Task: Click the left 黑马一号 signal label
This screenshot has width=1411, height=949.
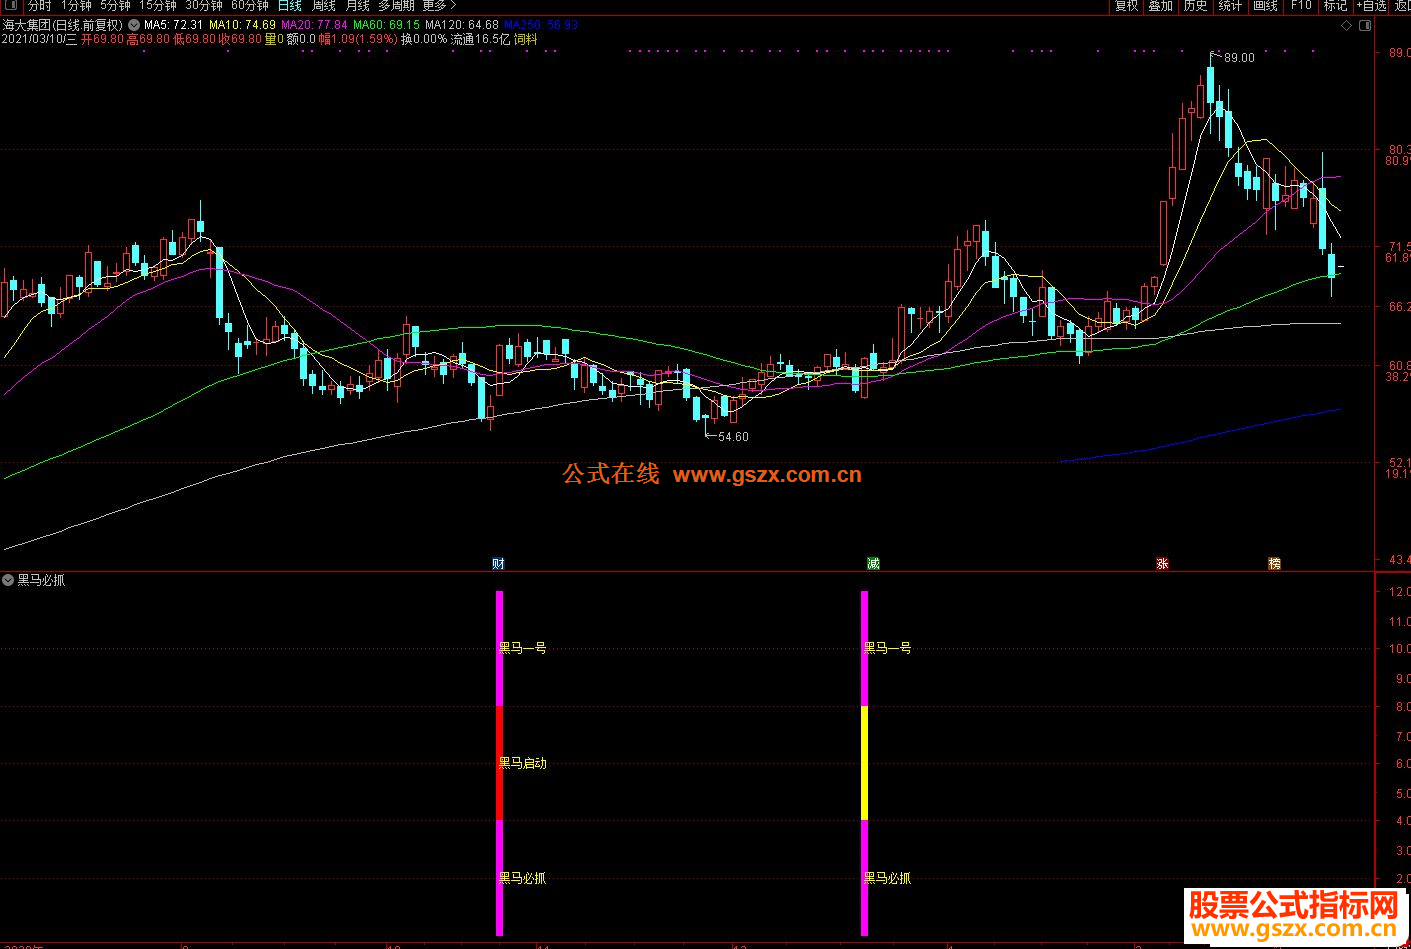Action: coord(523,648)
